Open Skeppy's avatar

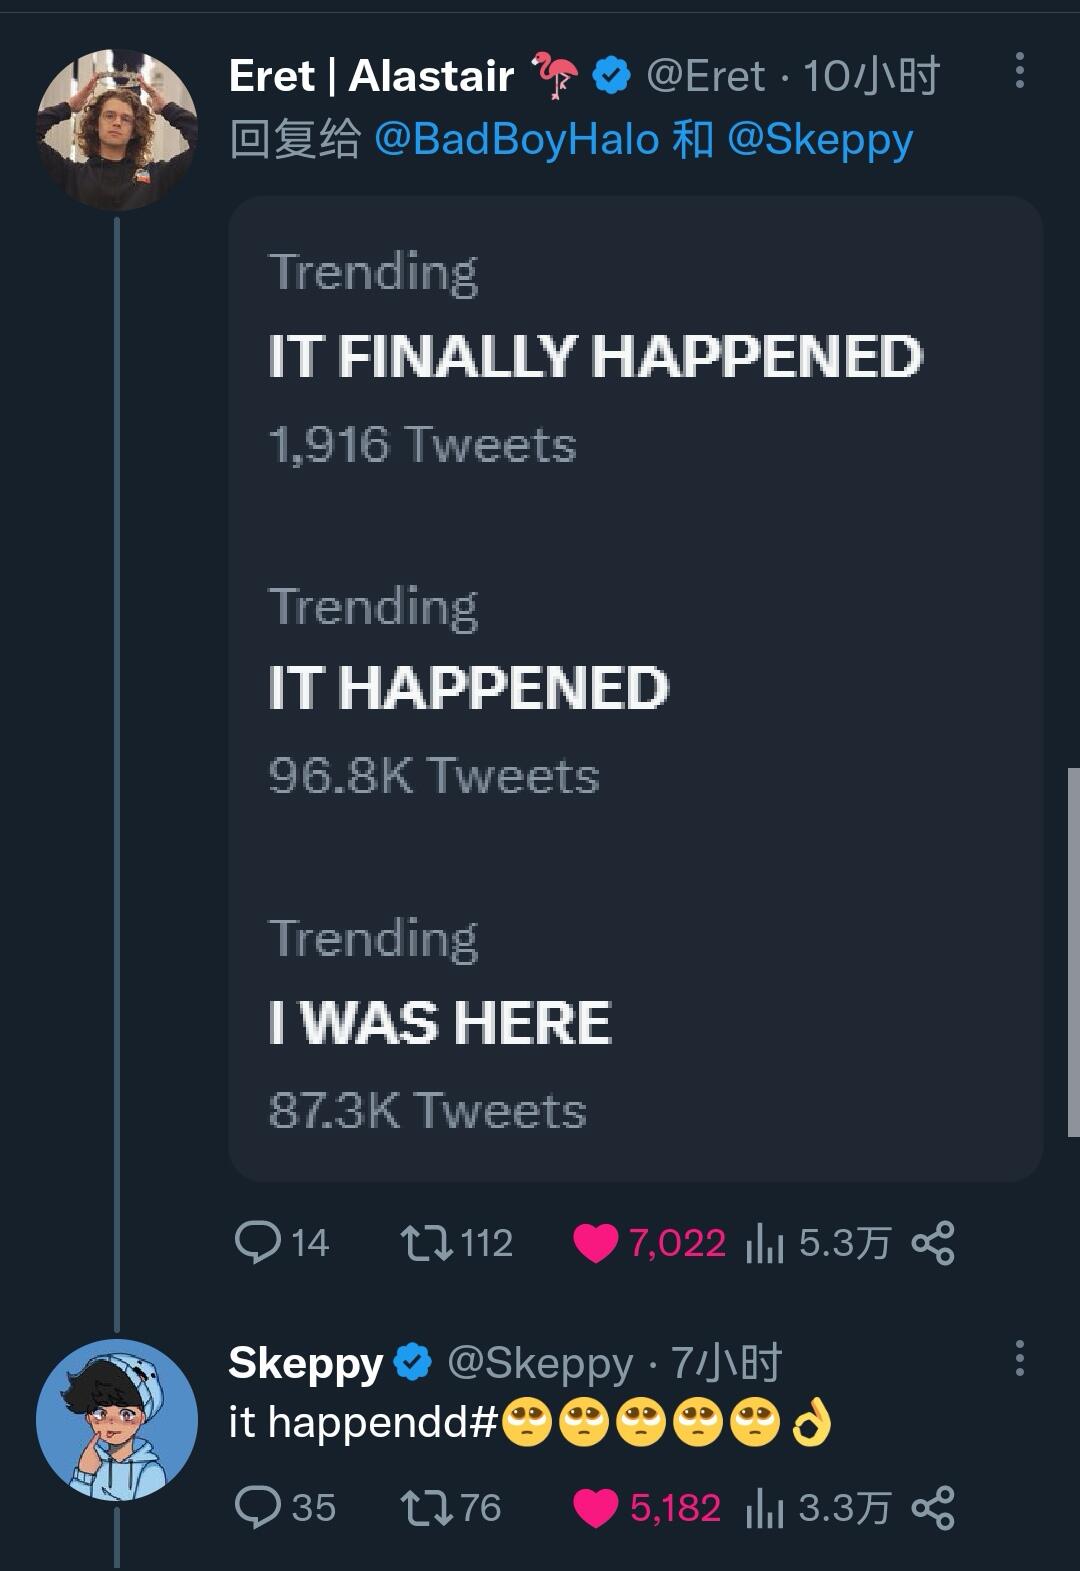click(x=117, y=1419)
